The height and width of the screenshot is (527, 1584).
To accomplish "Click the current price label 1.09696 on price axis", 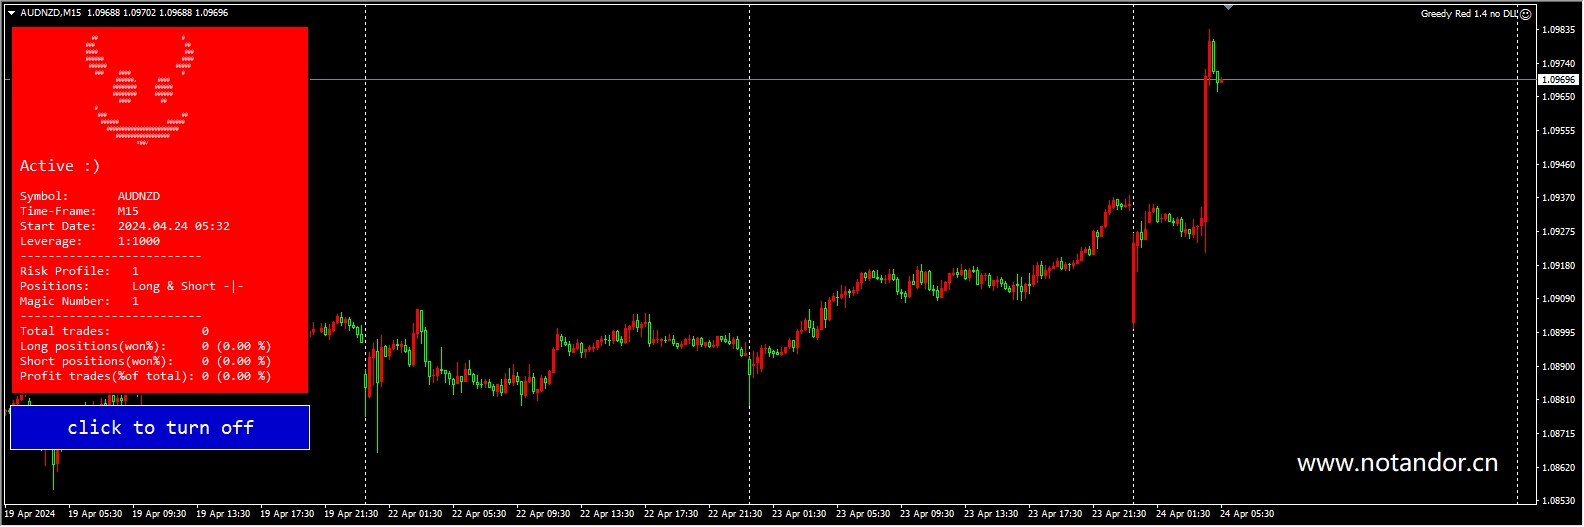I will click(1558, 80).
